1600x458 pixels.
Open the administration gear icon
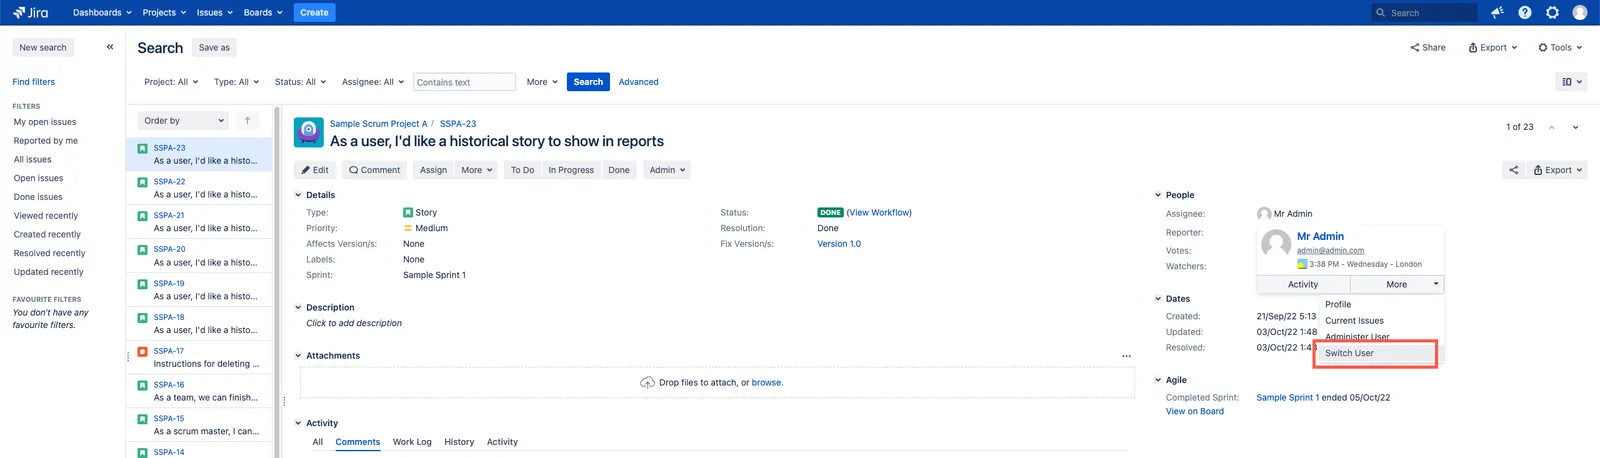coord(1552,12)
